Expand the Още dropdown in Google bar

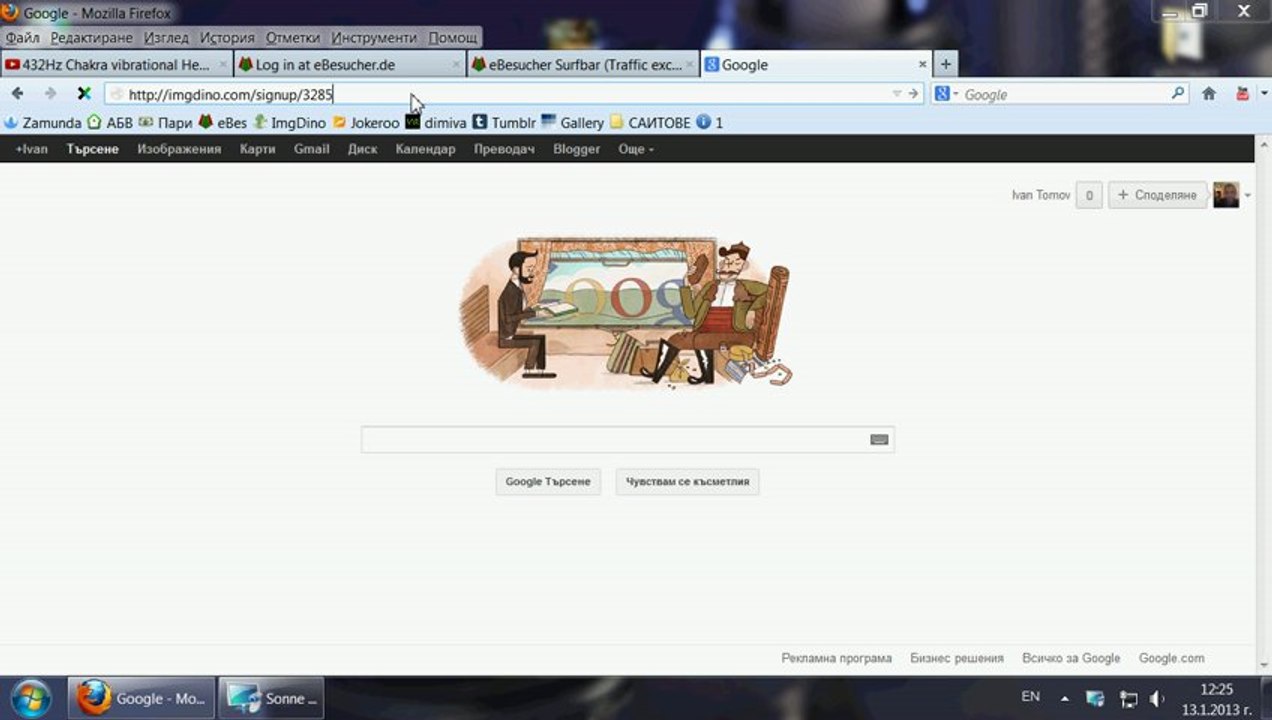tap(636, 149)
